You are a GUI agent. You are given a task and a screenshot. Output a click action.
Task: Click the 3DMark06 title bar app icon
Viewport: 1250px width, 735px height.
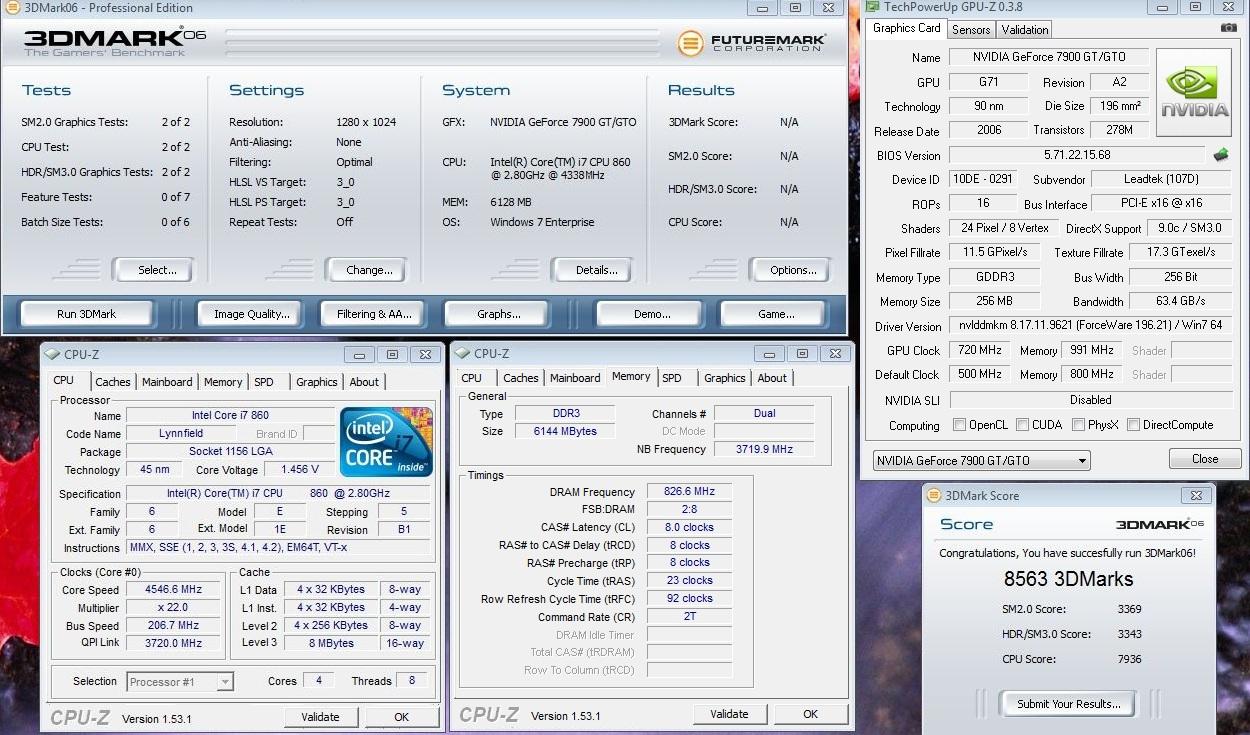coord(13,7)
